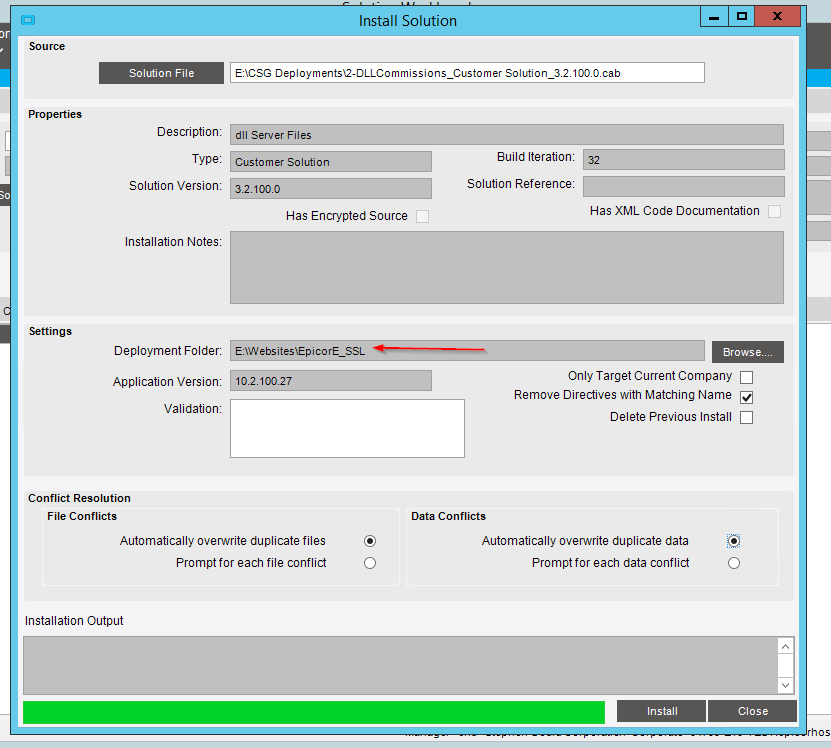Click the Browse button for Deployment Folder
The width and height of the screenshot is (831, 748).
click(x=747, y=352)
